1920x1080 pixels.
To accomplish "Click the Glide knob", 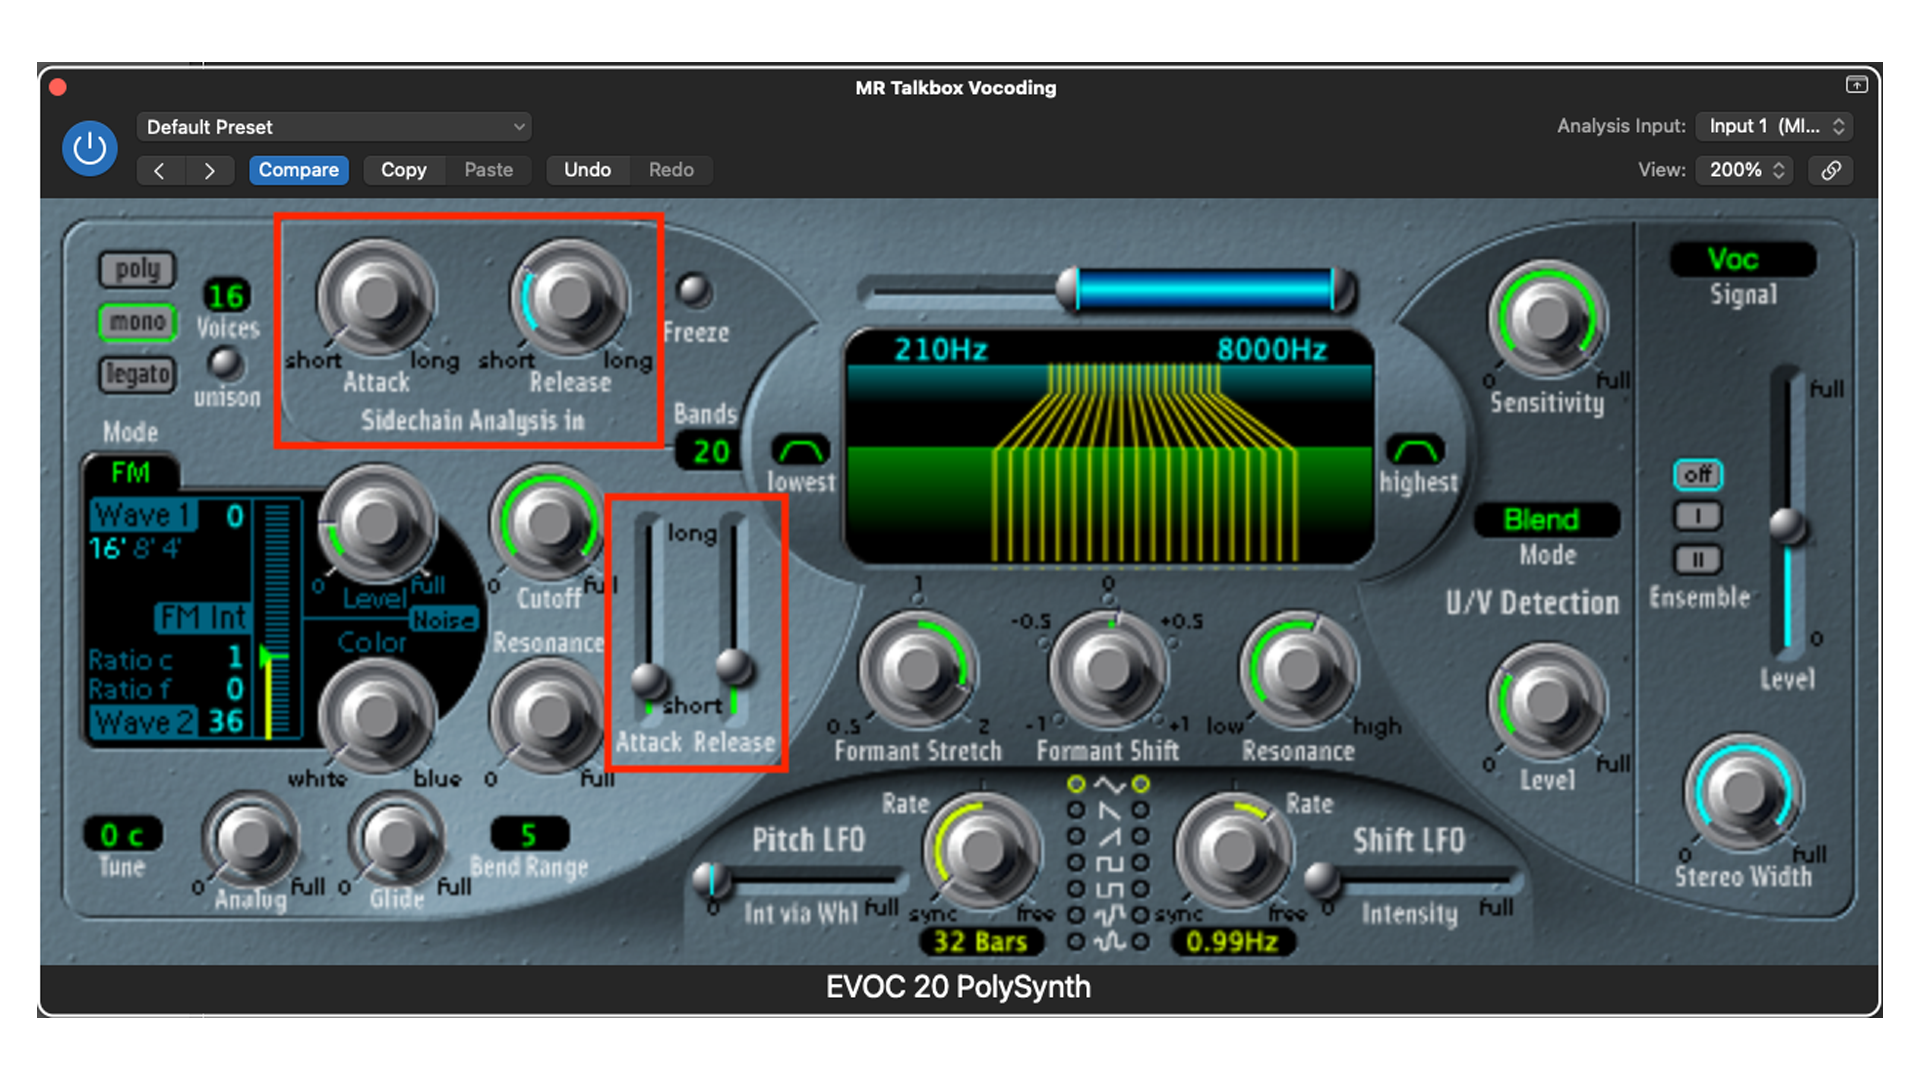I will [397, 840].
